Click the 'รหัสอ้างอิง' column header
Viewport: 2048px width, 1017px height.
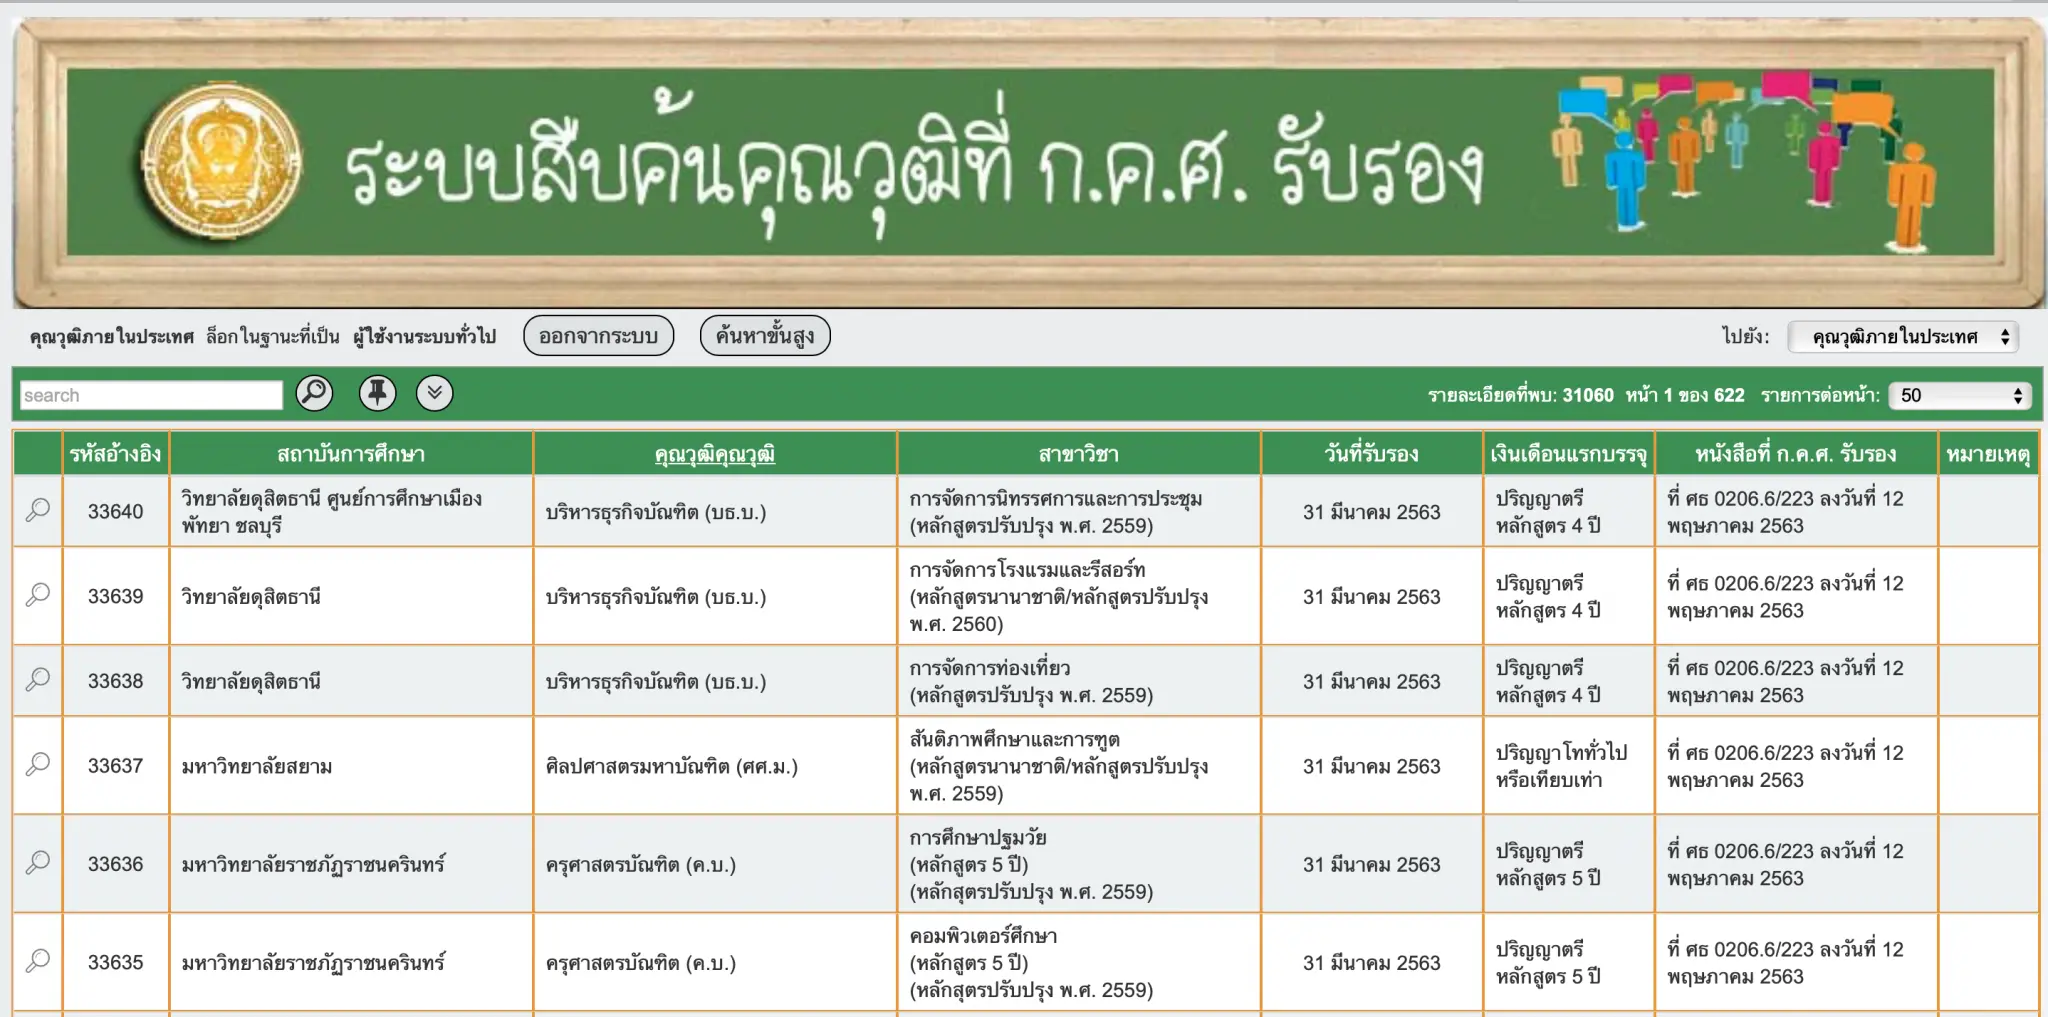click(115, 454)
